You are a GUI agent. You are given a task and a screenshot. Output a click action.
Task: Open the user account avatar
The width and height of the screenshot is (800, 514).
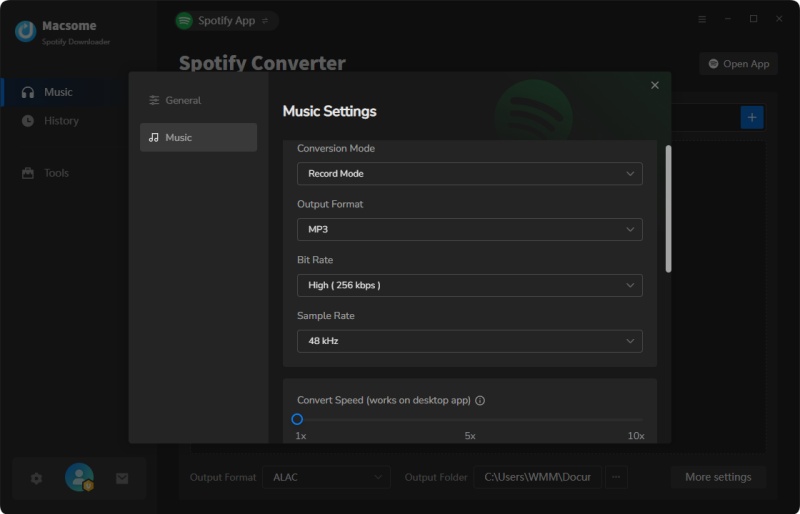(x=79, y=477)
